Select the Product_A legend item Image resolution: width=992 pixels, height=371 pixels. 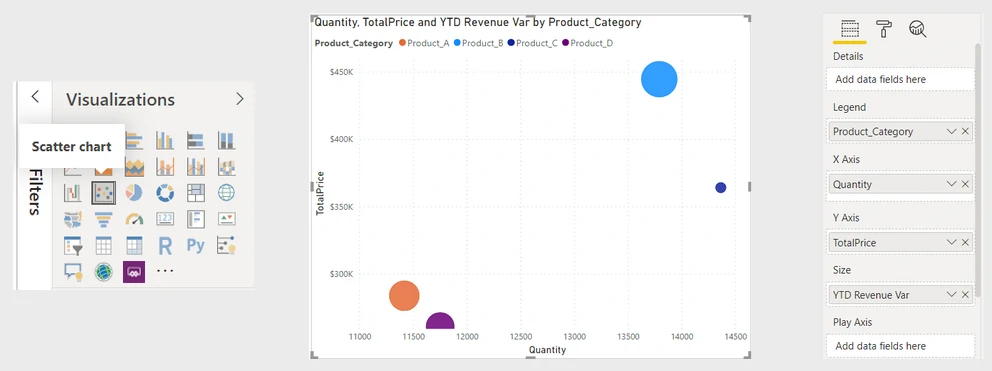[424, 43]
